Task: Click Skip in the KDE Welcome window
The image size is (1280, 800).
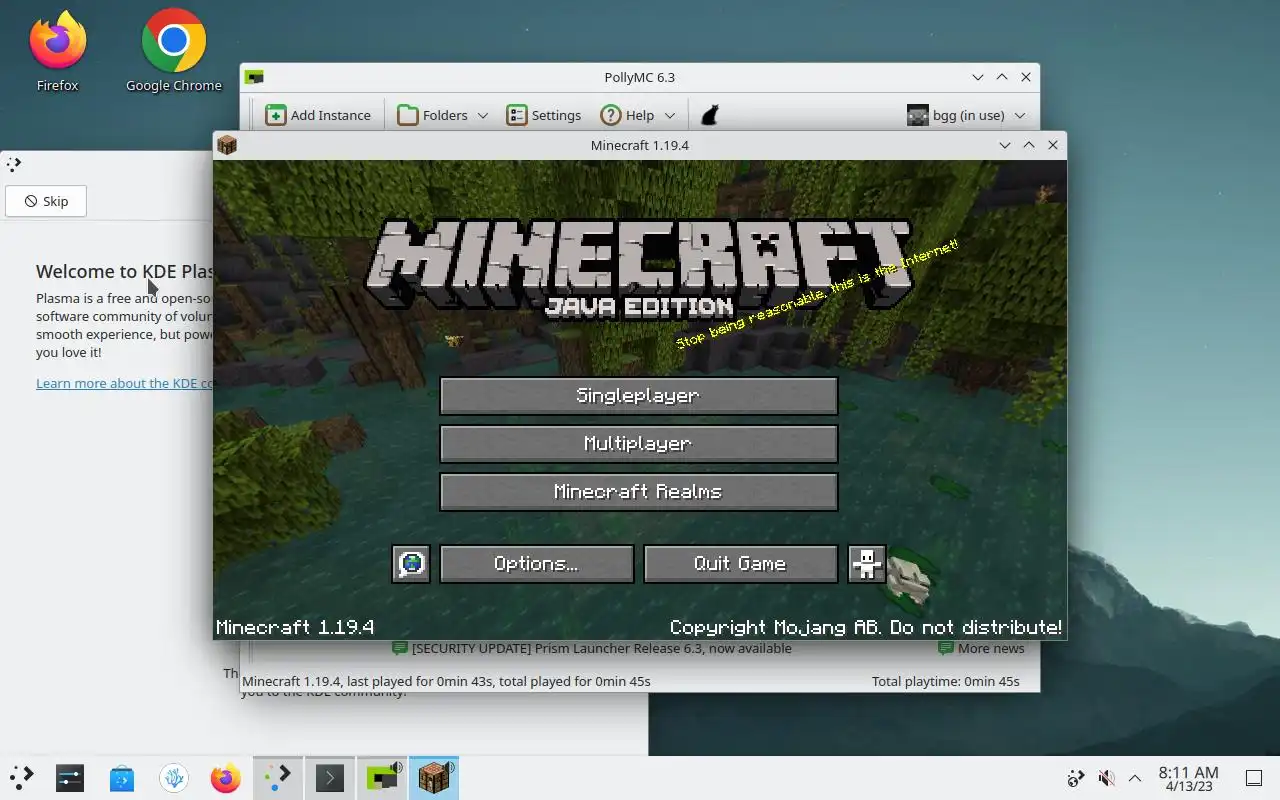Action: click(x=46, y=201)
